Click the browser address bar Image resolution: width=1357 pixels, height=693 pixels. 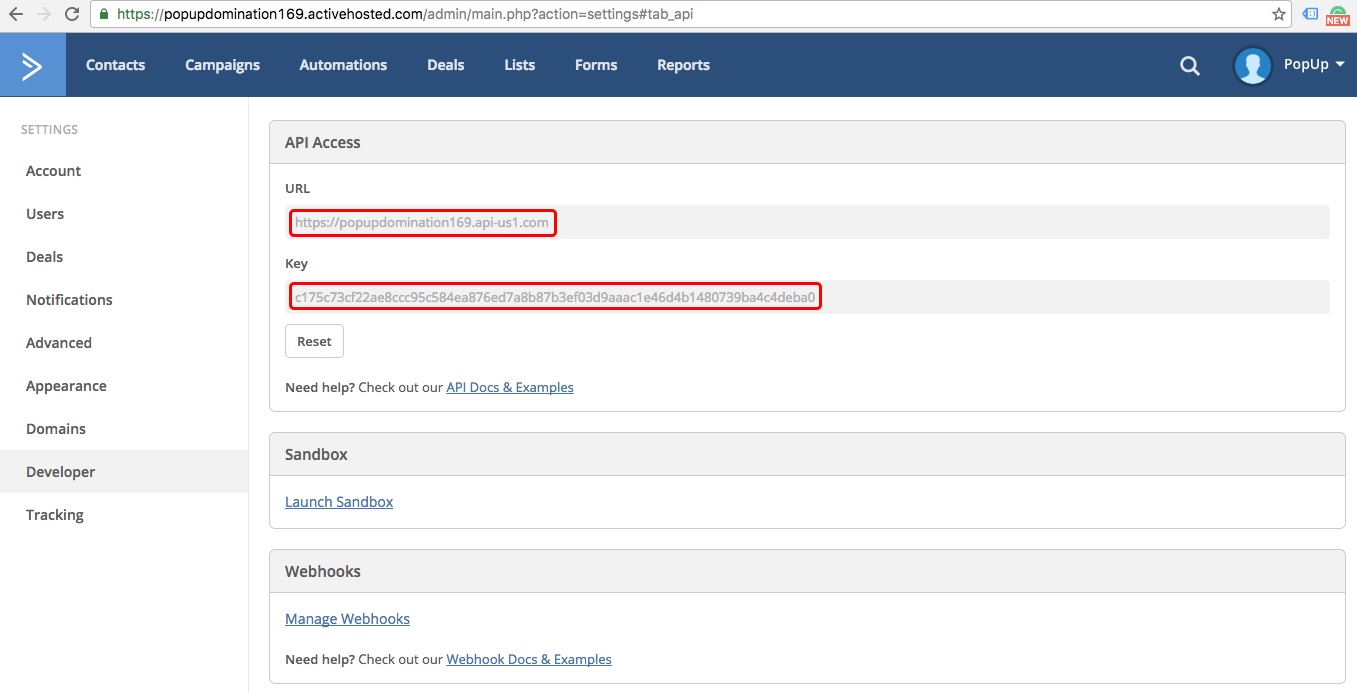click(690, 15)
